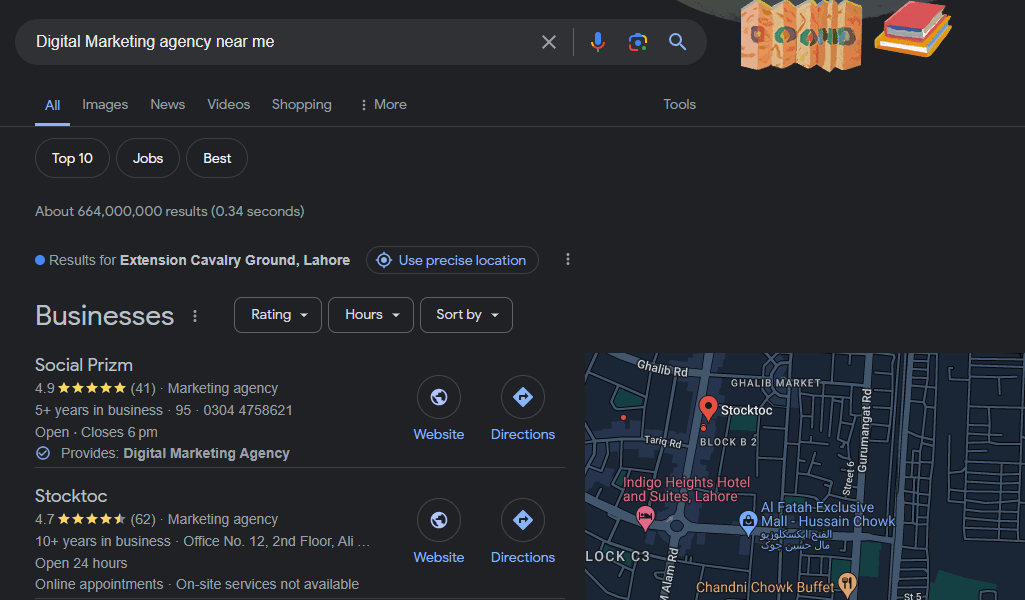The image size is (1025, 600).
Task: Click Social Prizm phone number 0304 4758621
Action: pyautogui.click(x=248, y=410)
